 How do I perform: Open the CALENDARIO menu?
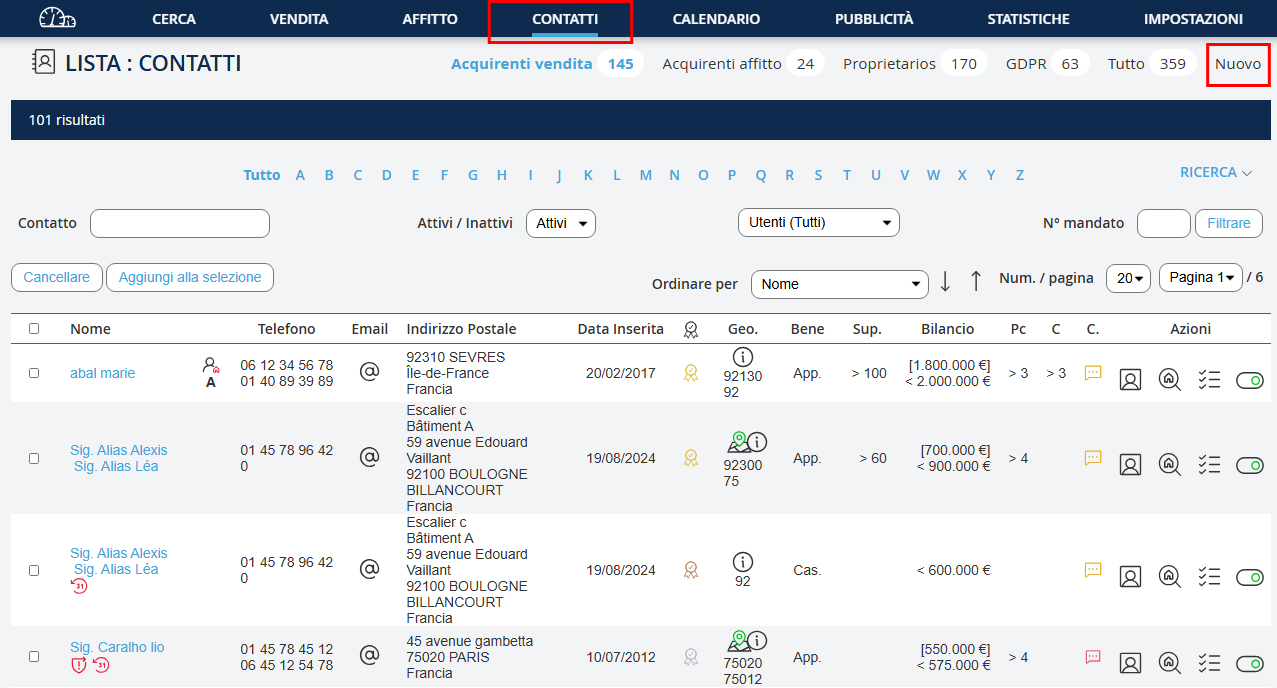pos(716,19)
